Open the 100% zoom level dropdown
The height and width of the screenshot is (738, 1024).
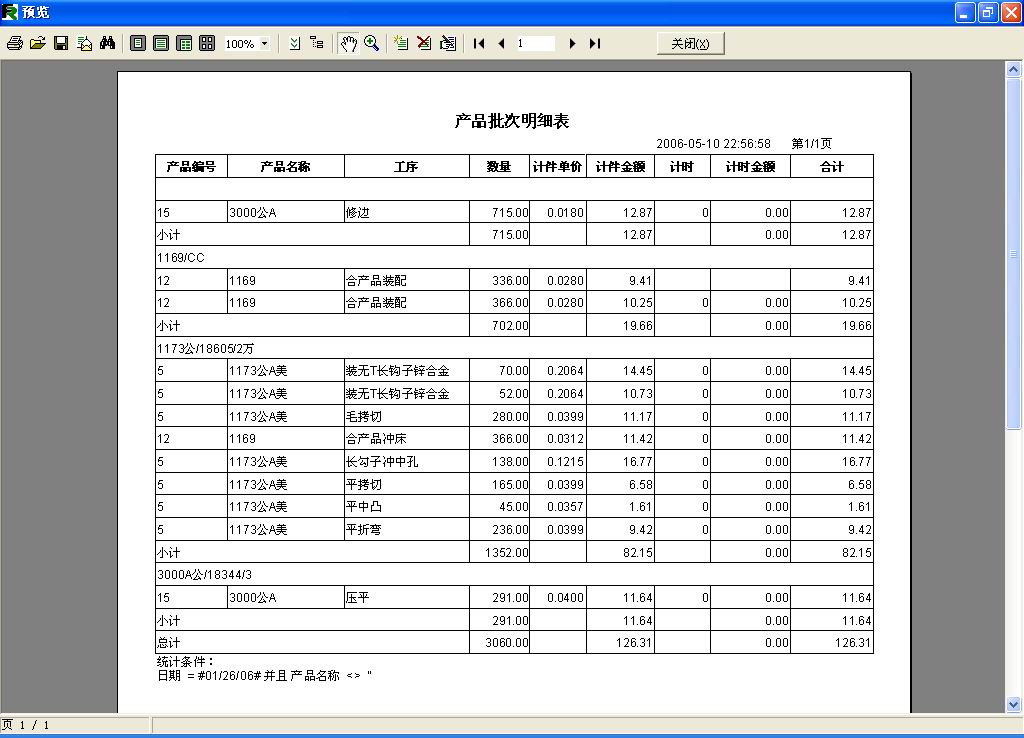(266, 43)
